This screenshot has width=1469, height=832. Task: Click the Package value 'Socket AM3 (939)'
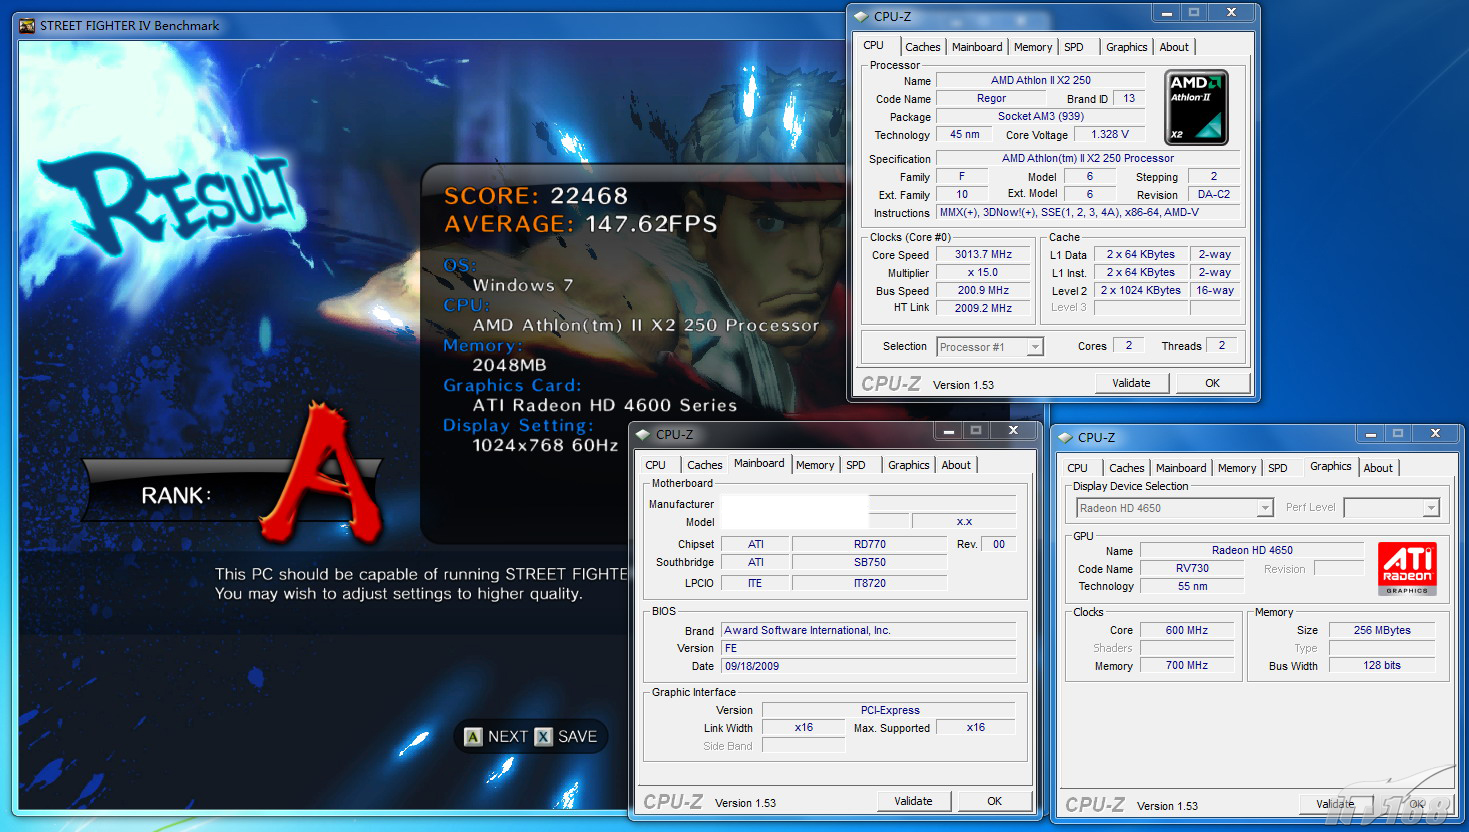pyautogui.click(x=1041, y=116)
